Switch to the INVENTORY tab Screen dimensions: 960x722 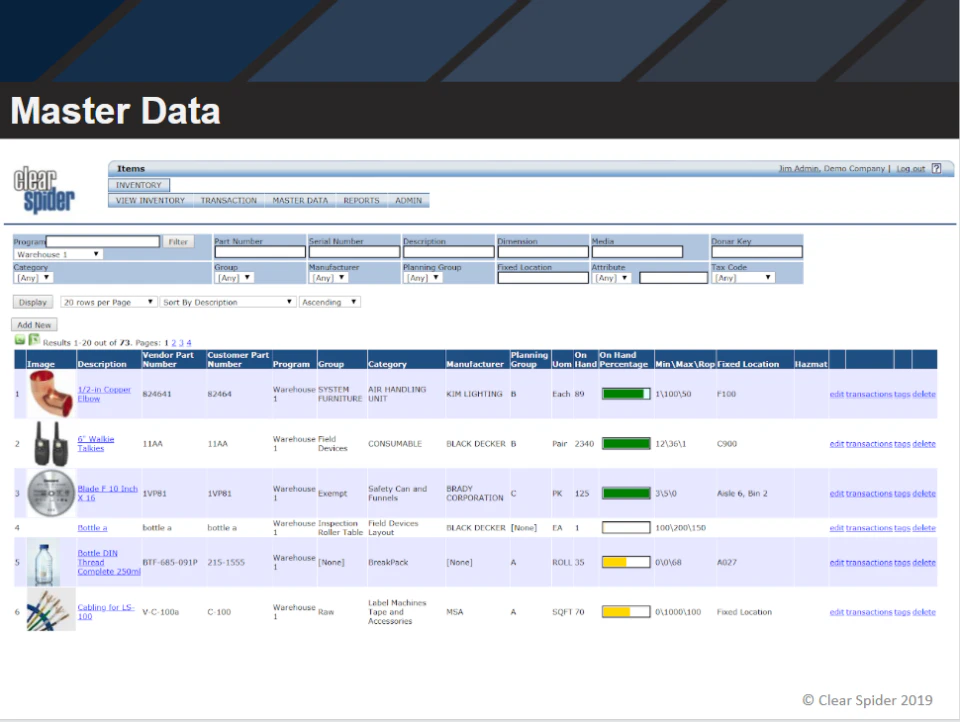click(x=139, y=185)
